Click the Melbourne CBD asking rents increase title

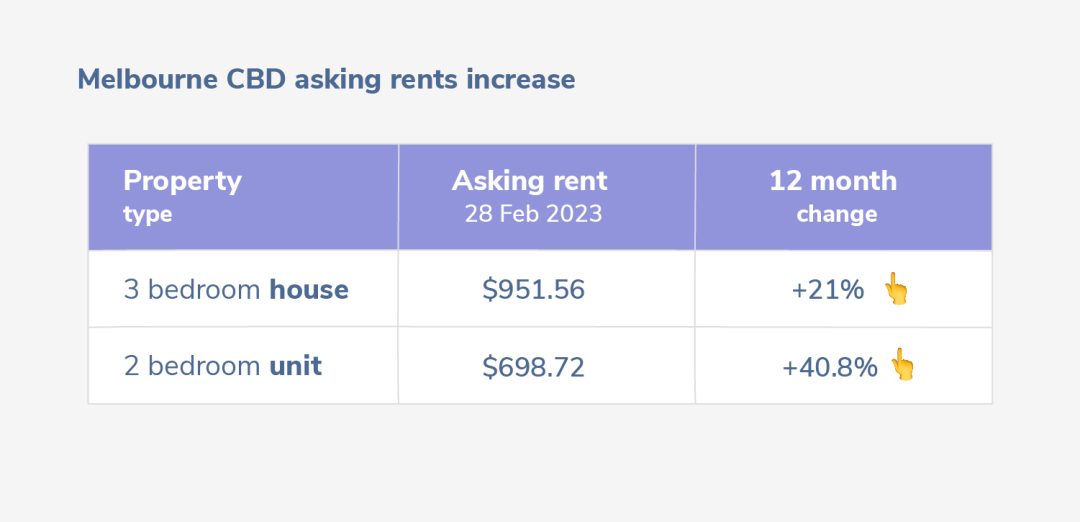pyautogui.click(x=326, y=79)
